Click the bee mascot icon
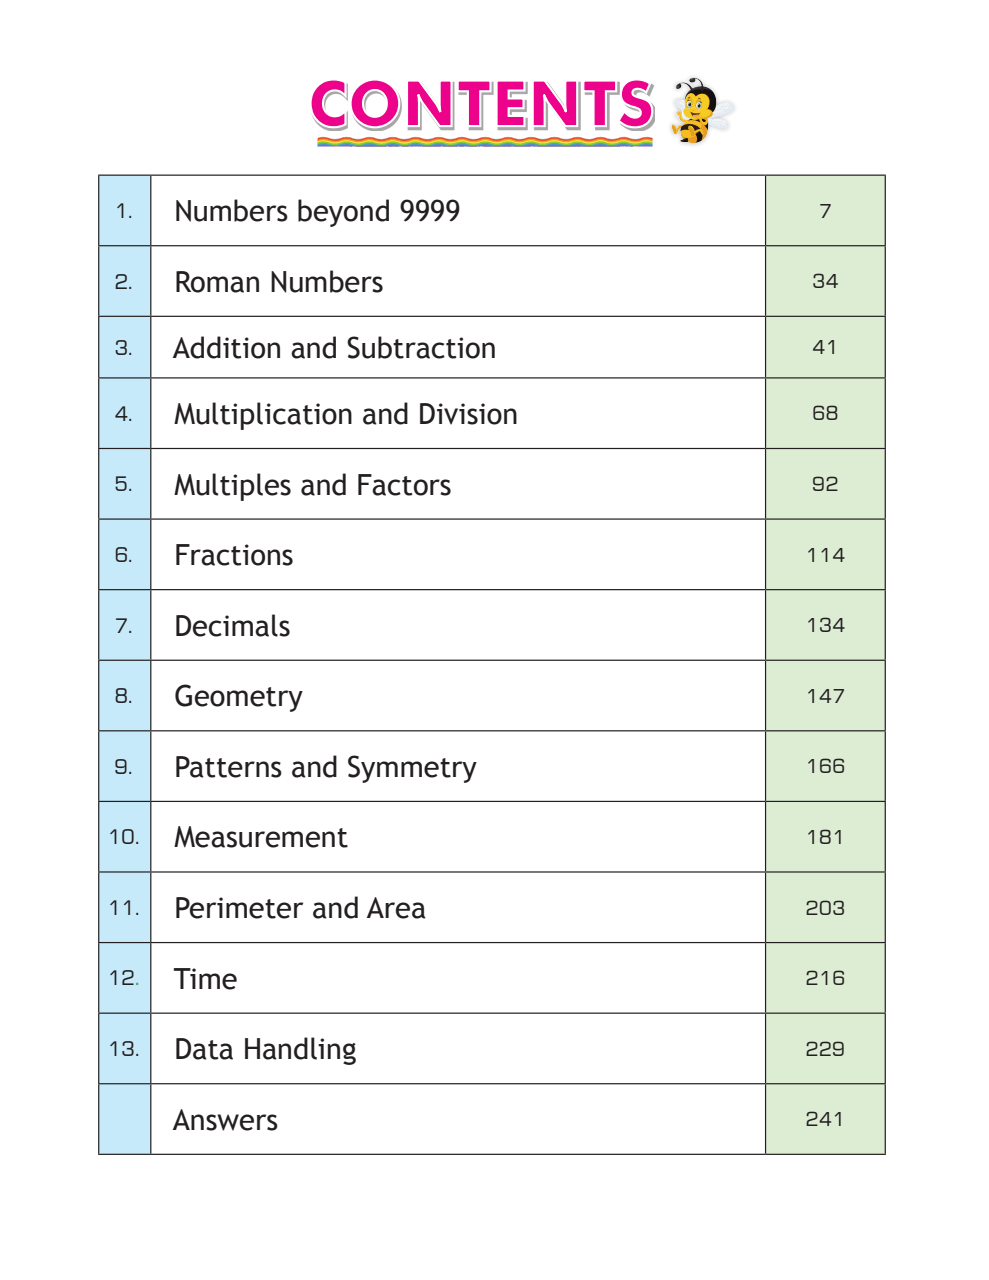Viewport: 989px width, 1280px height. (702, 110)
